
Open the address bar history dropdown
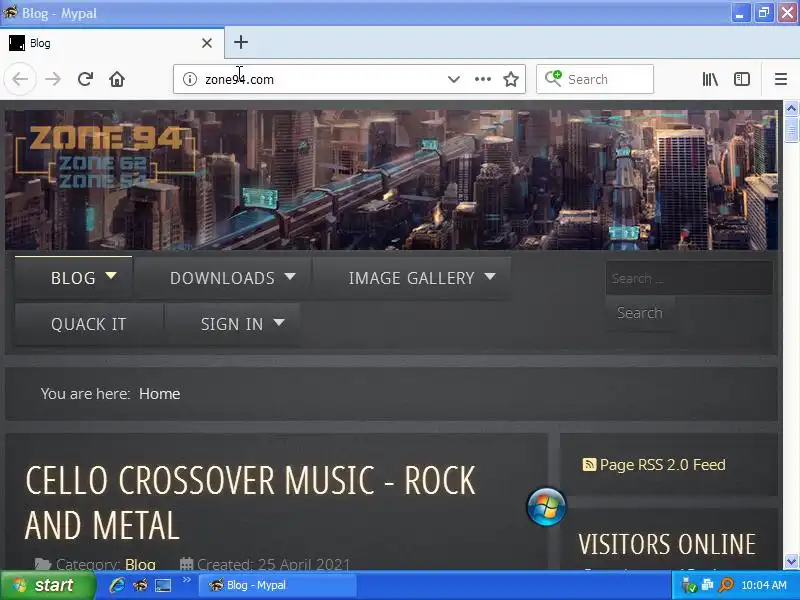click(x=454, y=79)
